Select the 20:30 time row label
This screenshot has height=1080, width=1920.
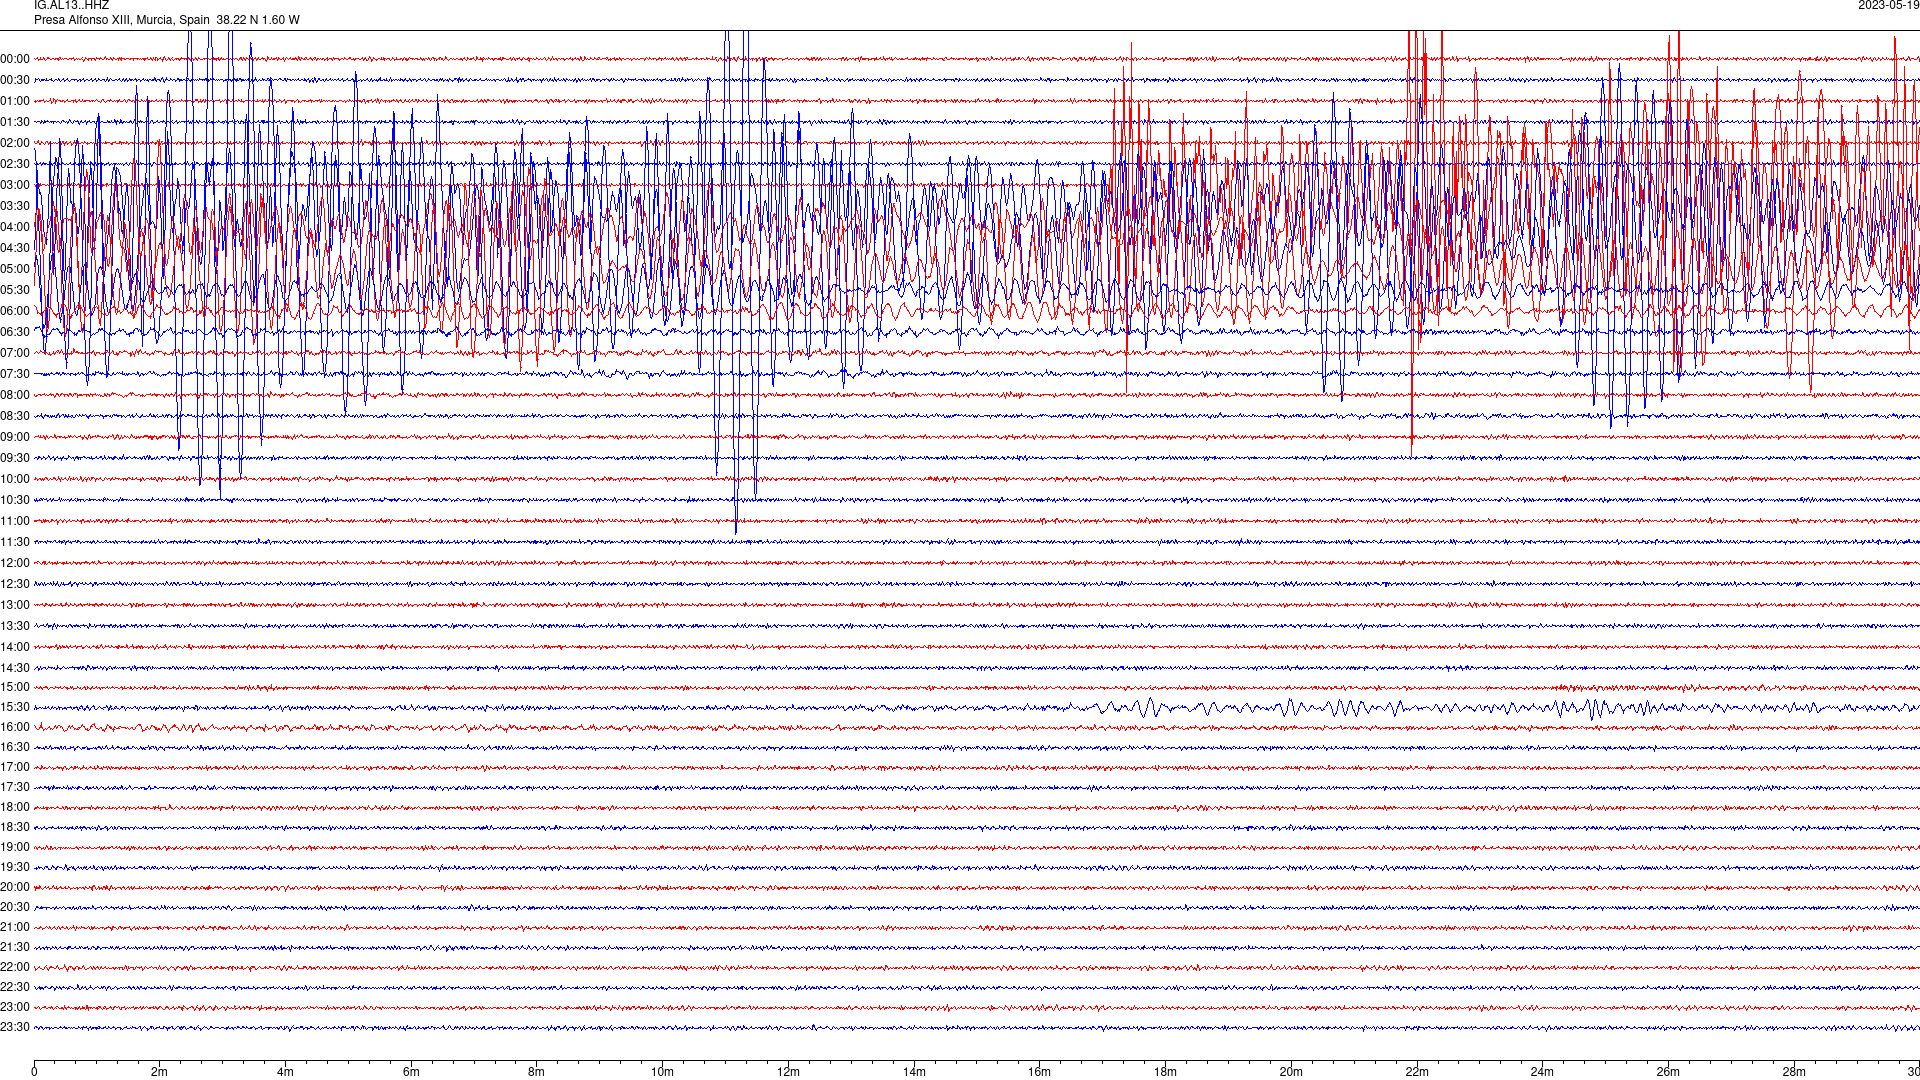pos(15,907)
